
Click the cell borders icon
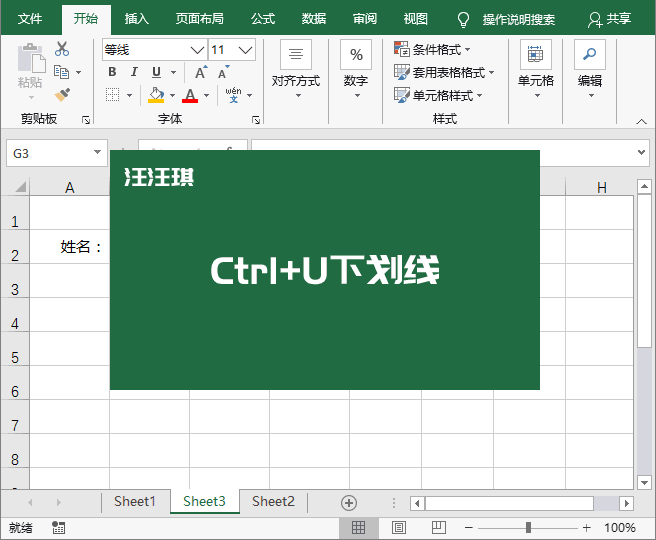tap(112, 95)
